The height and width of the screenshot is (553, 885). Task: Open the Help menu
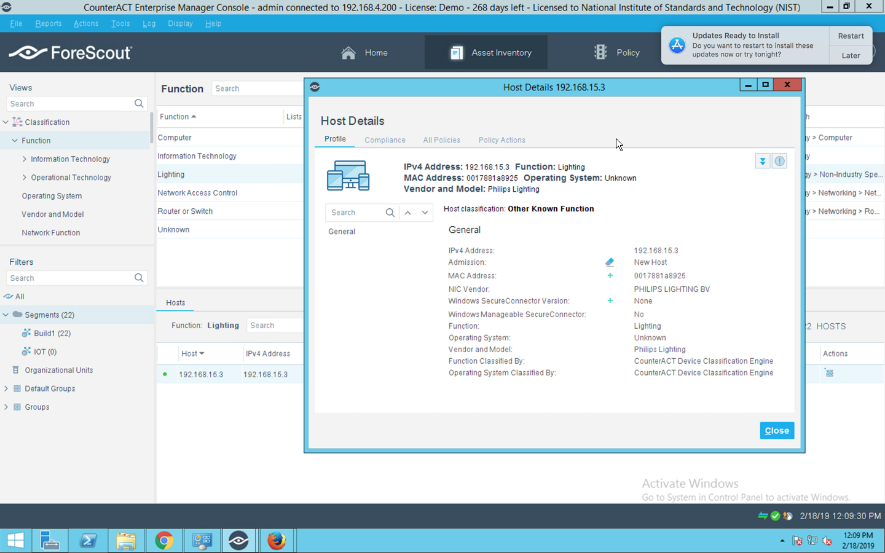pos(213,24)
